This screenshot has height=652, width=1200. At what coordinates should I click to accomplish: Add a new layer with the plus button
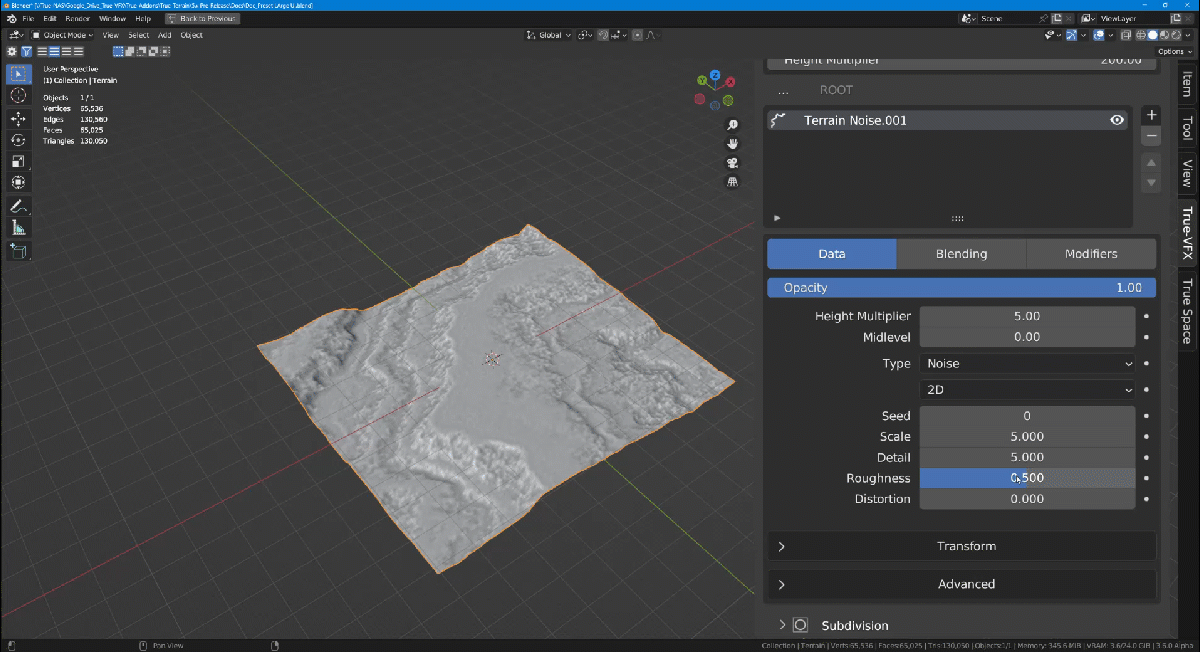[x=1151, y=115]
